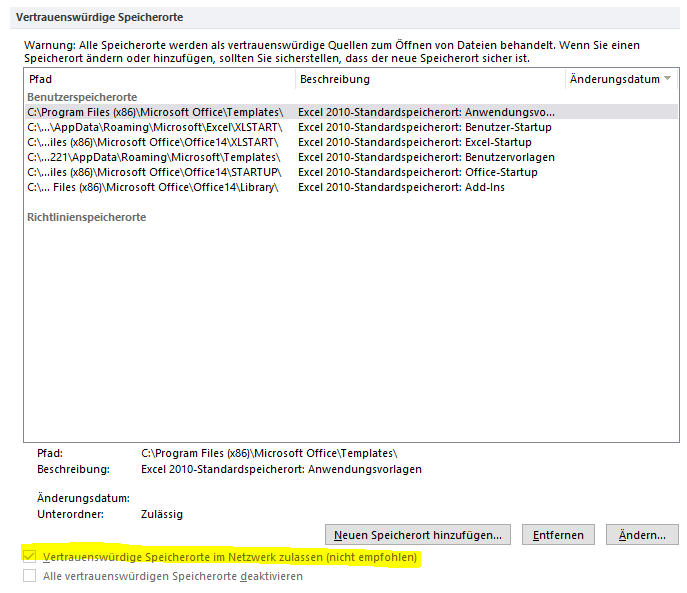Click description 'Benutzer-Startup'
687x593 pixels.
425,127
